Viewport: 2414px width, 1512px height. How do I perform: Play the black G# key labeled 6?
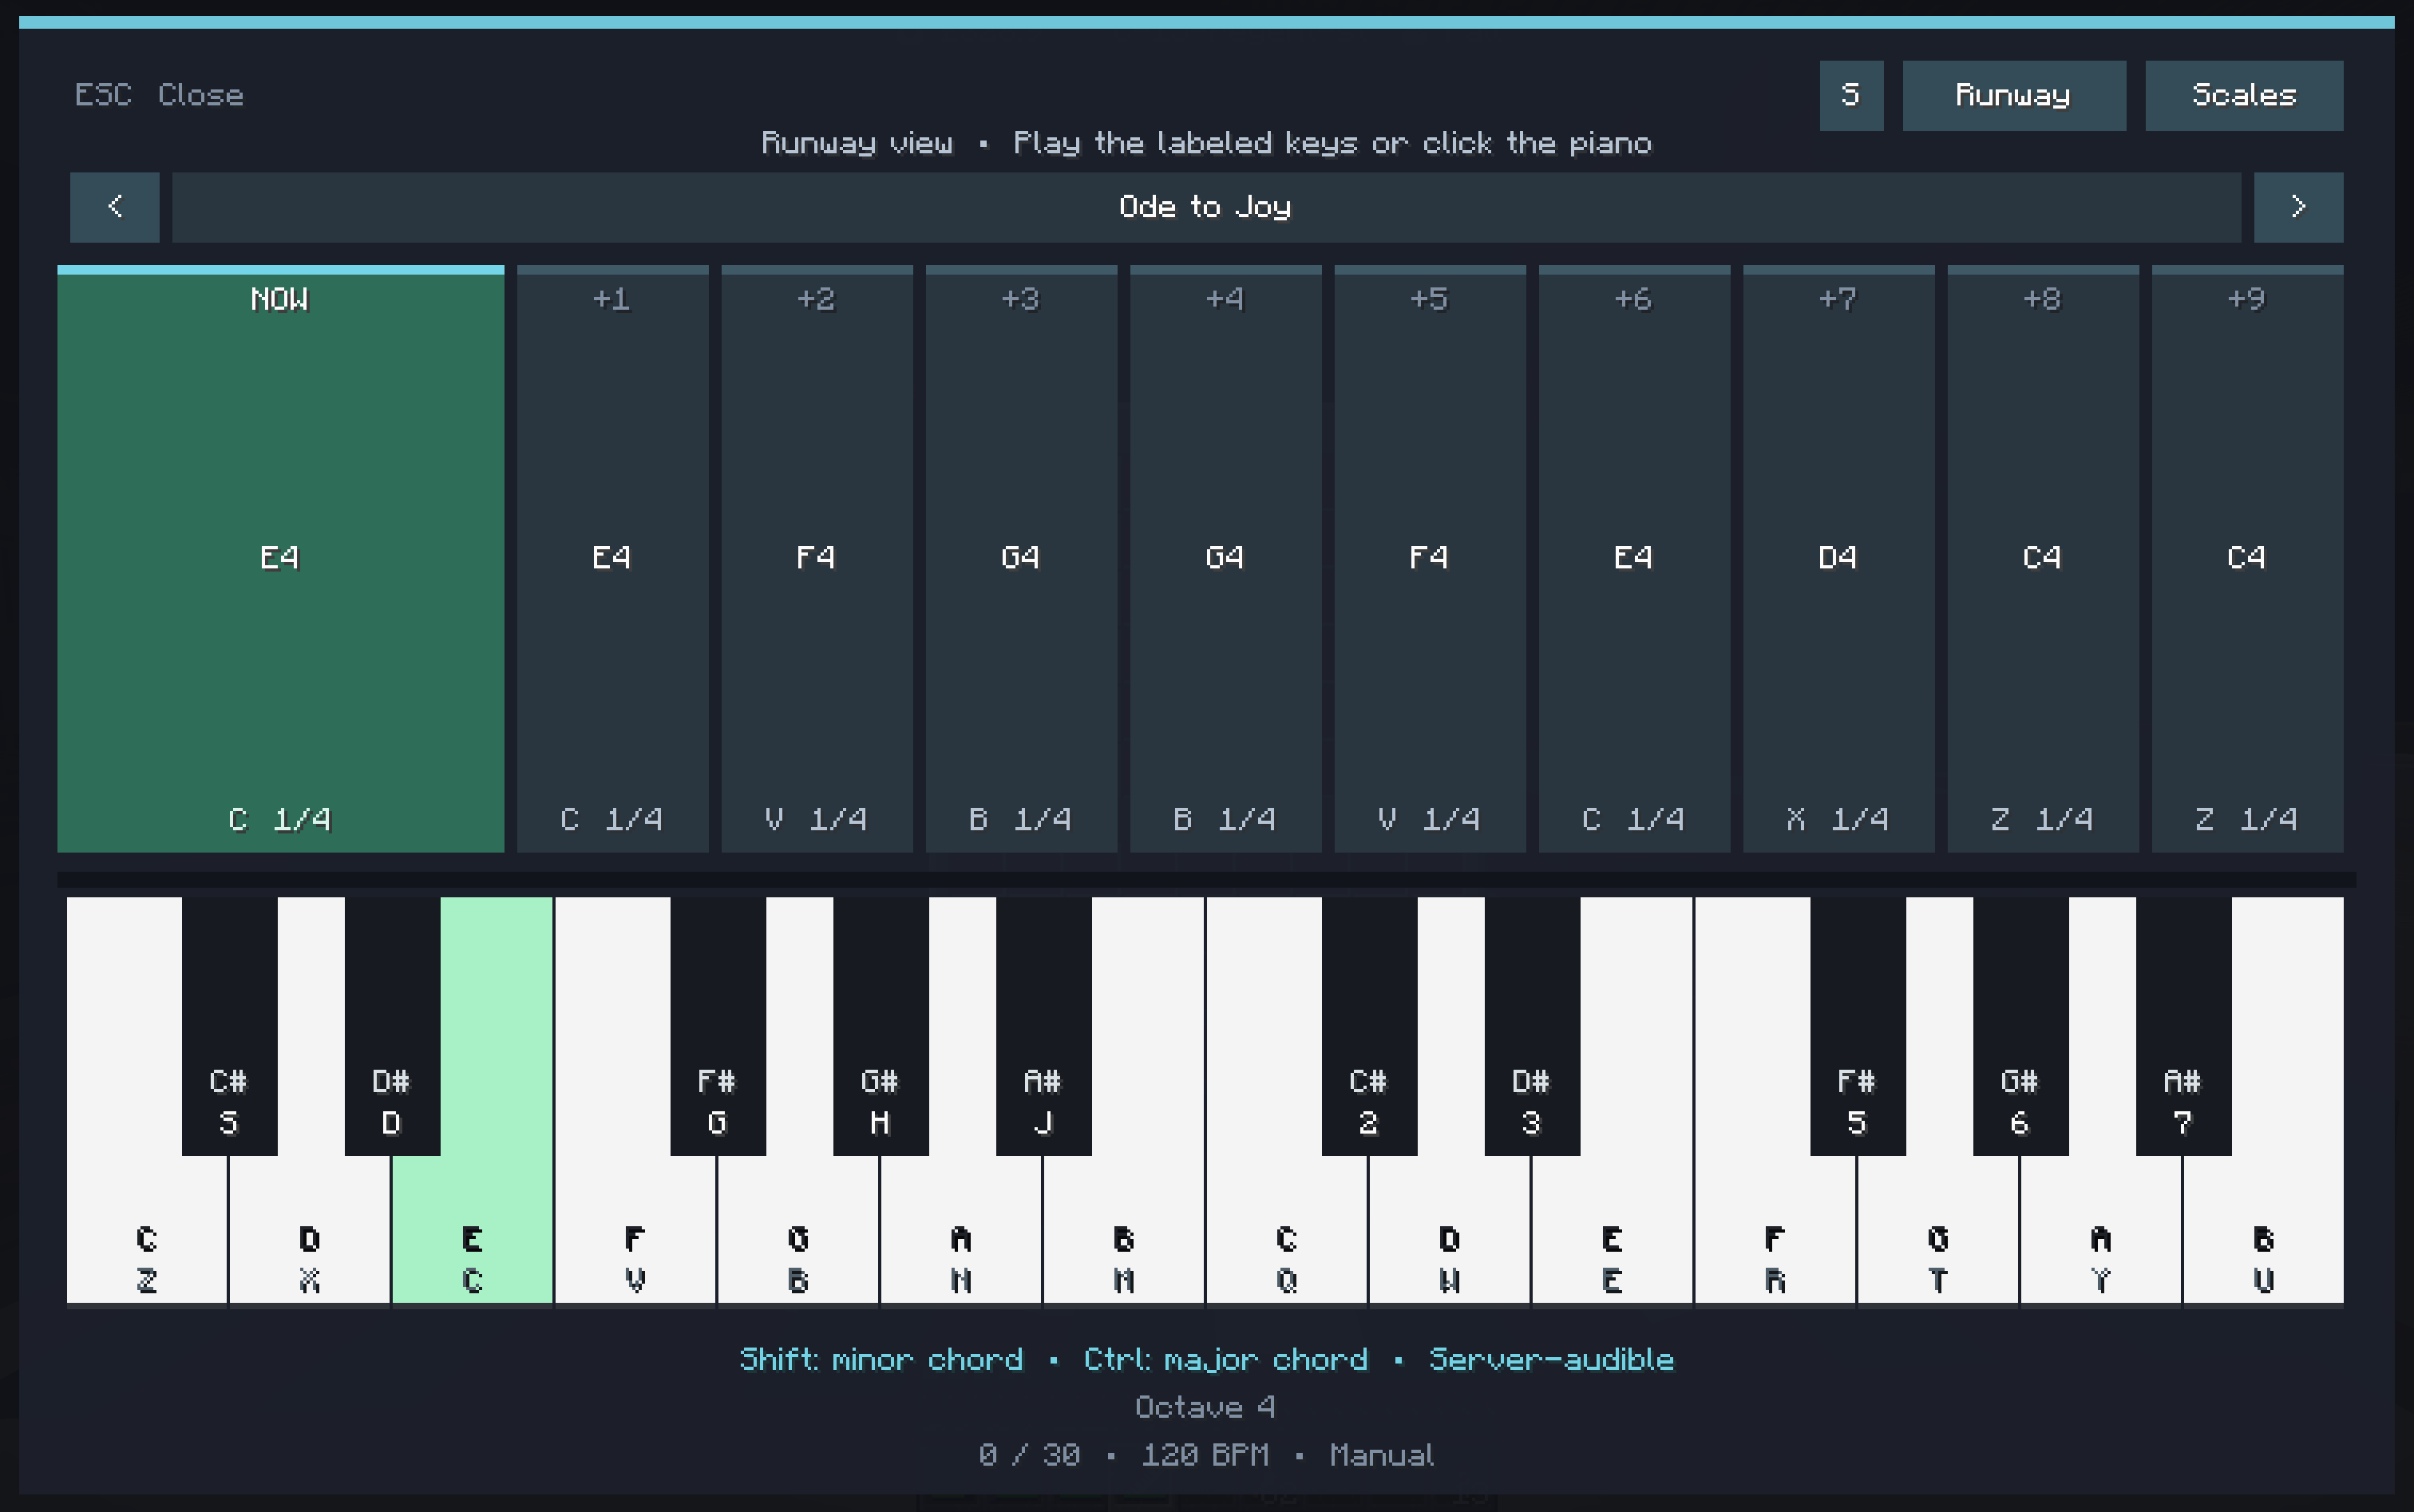pyautogui.click(x=2021, y=1026)
